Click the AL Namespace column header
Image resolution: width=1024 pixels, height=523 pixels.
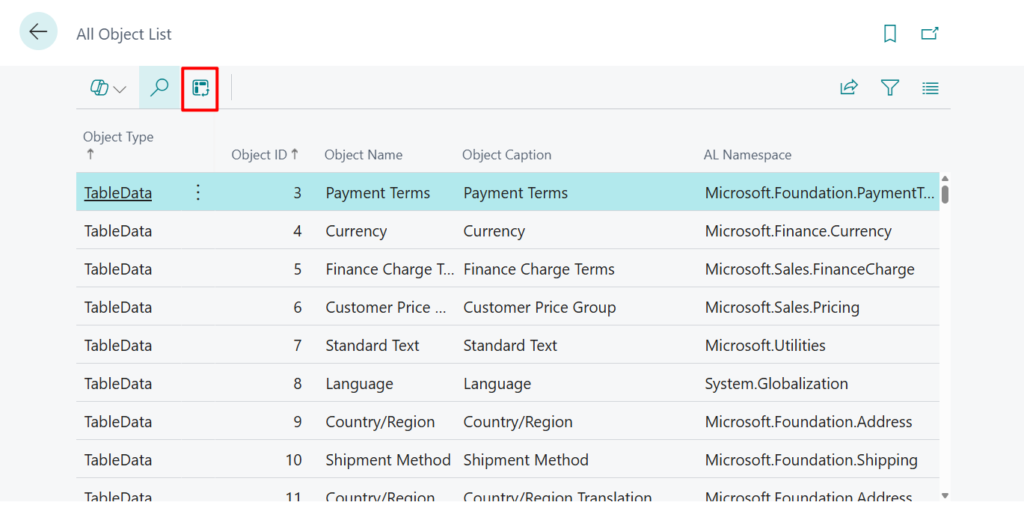(x=747, y=155)
